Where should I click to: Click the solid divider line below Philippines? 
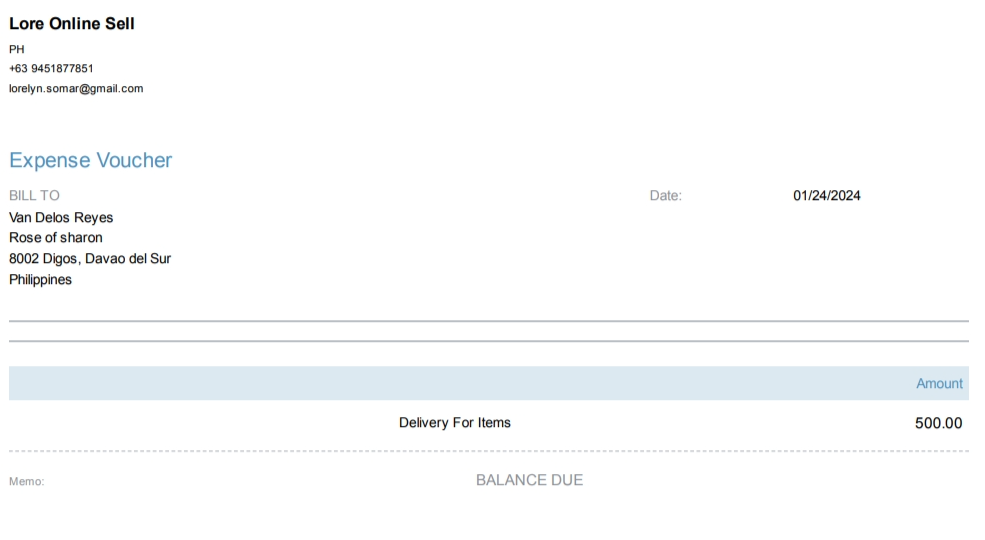click(x=488, y=321)
